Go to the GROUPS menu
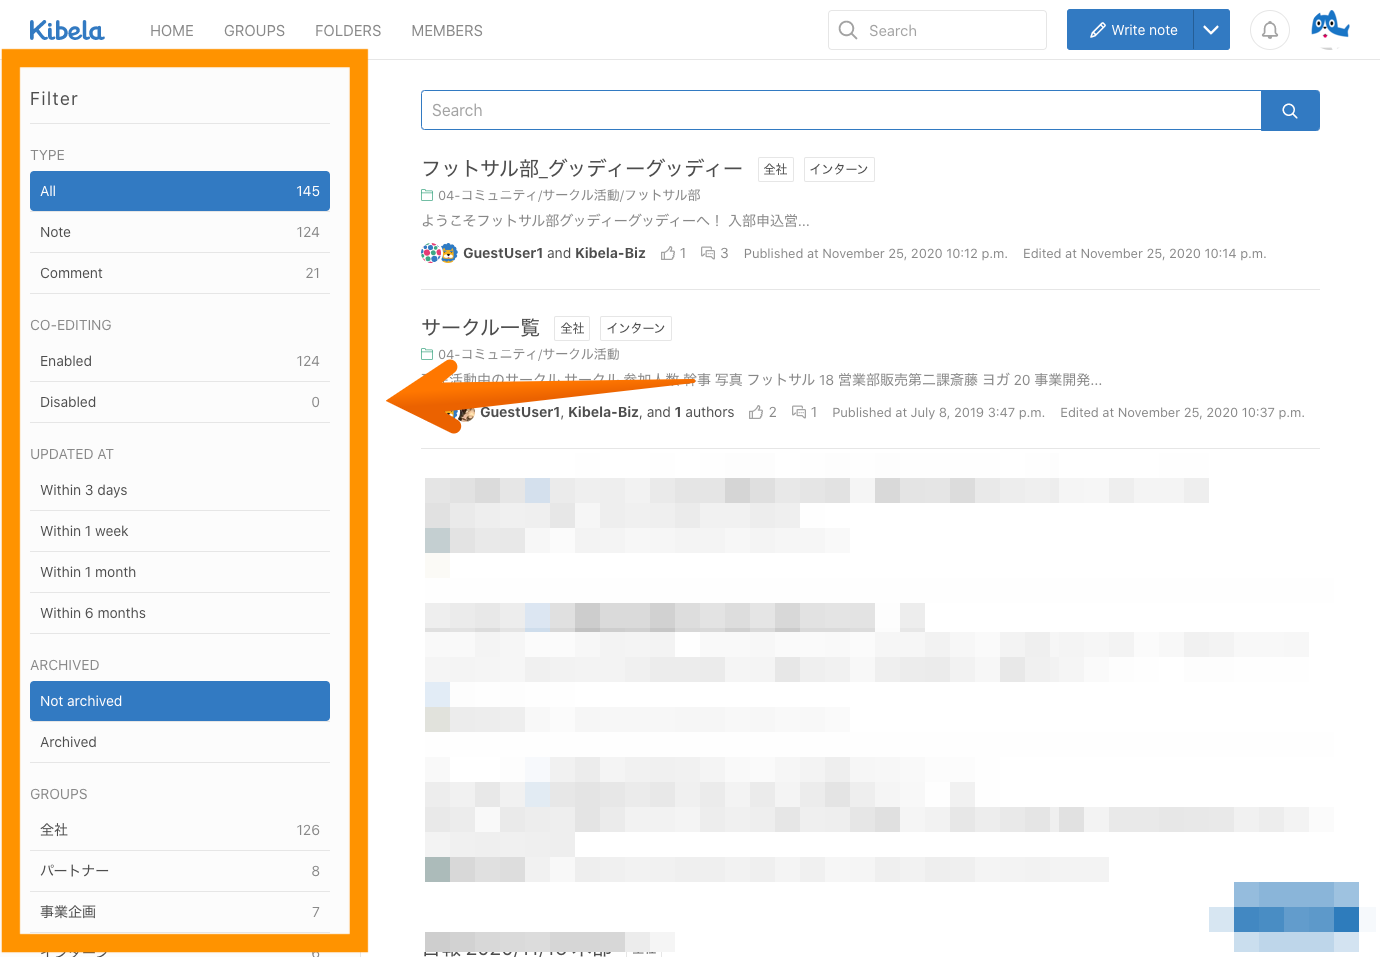Image resolution: width=1380 pixels, height=957 pixels. (x=254, y=31)
